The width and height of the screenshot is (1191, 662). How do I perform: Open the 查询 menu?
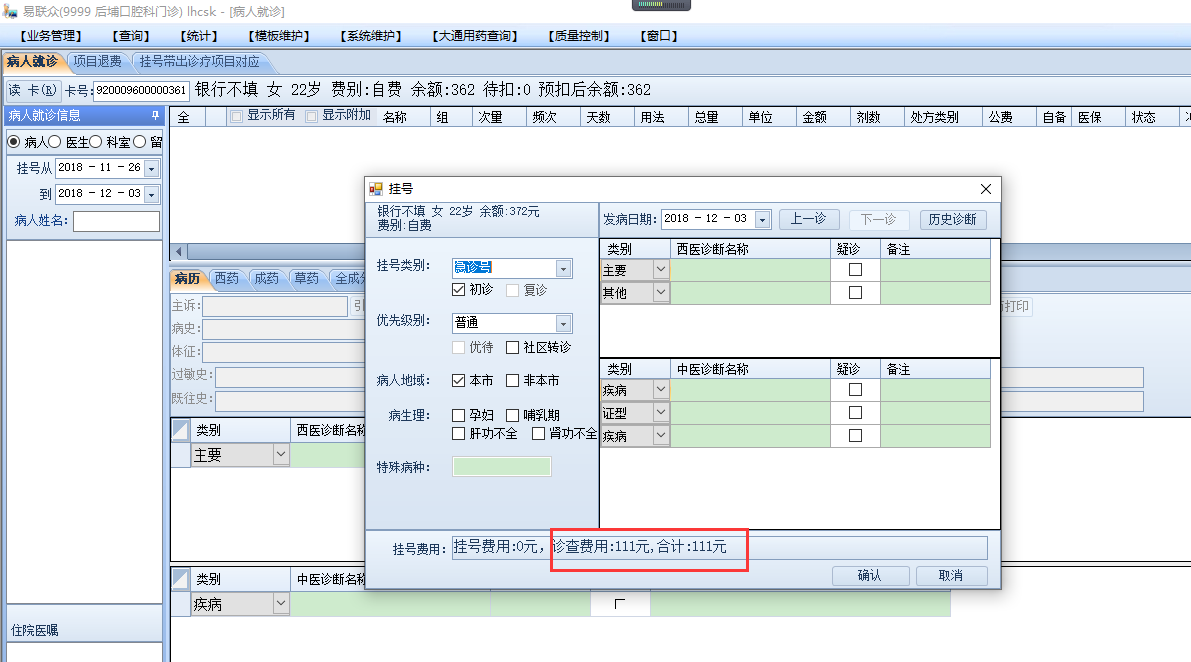pyautogui.click(x=131, y=36)
